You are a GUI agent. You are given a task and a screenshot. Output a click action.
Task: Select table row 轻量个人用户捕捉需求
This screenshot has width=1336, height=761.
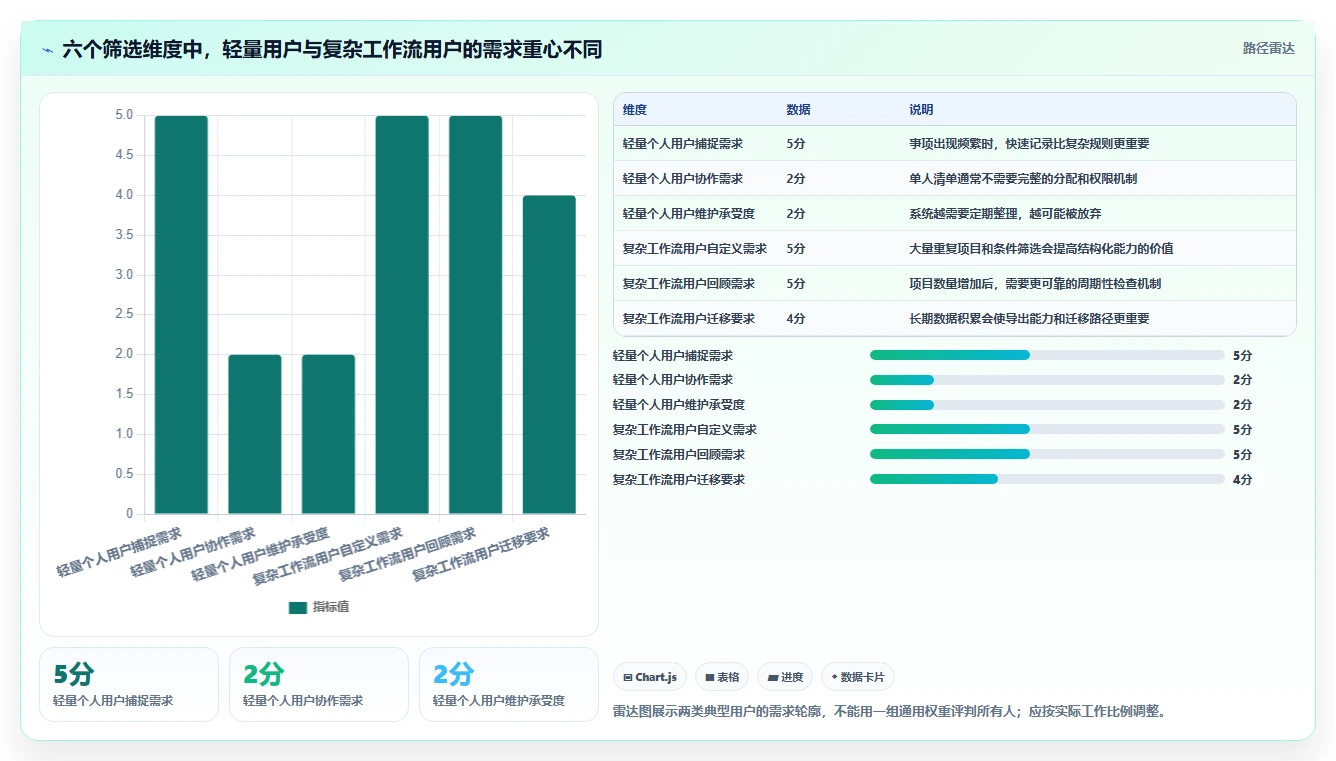[x=954, y=143]
